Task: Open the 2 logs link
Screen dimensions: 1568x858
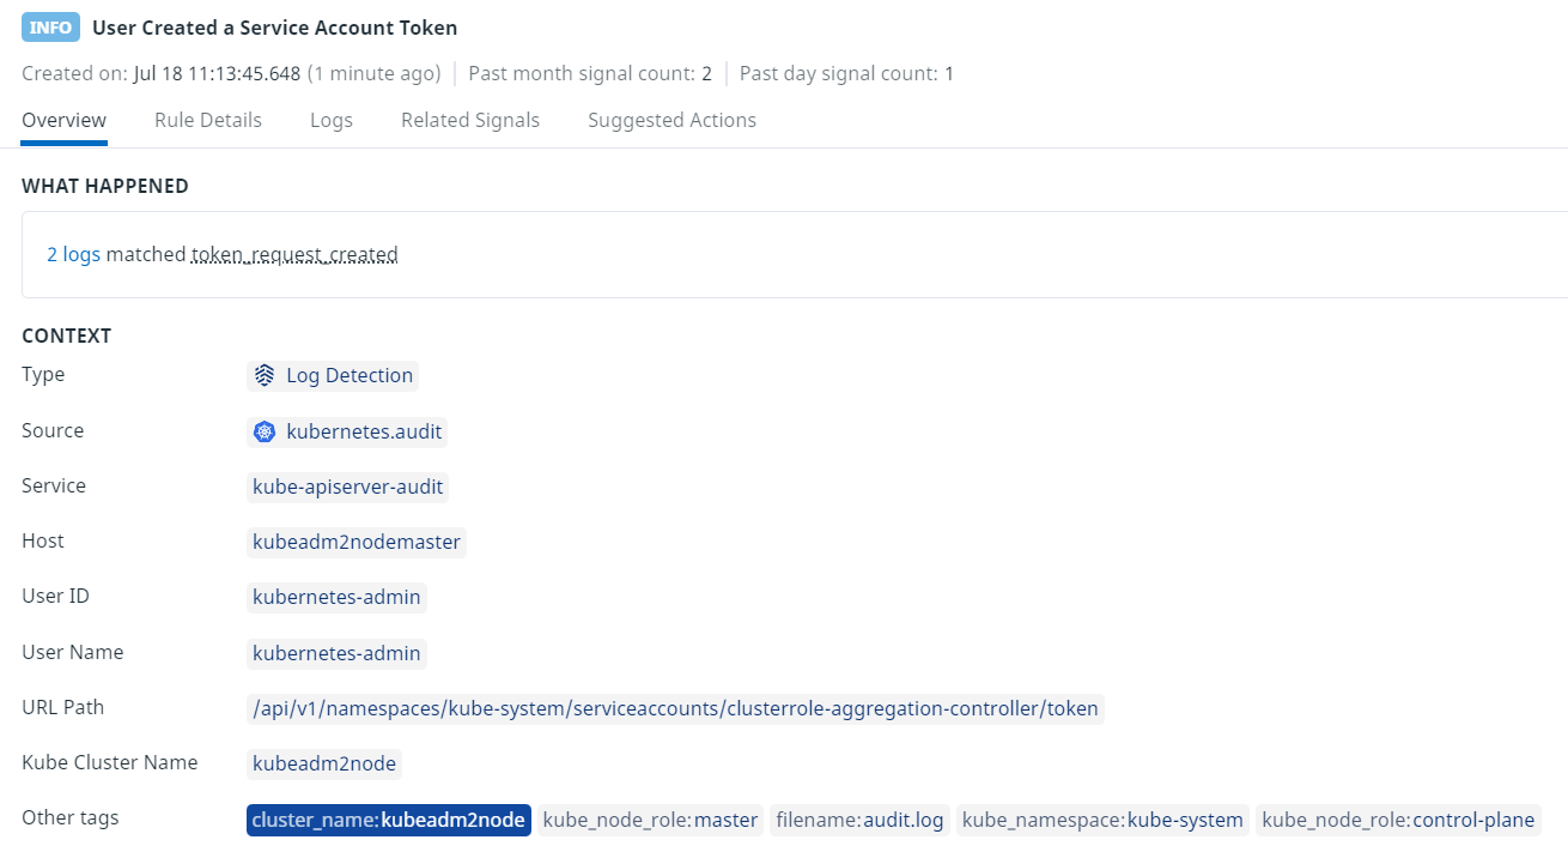Action: tap(73, 254)
